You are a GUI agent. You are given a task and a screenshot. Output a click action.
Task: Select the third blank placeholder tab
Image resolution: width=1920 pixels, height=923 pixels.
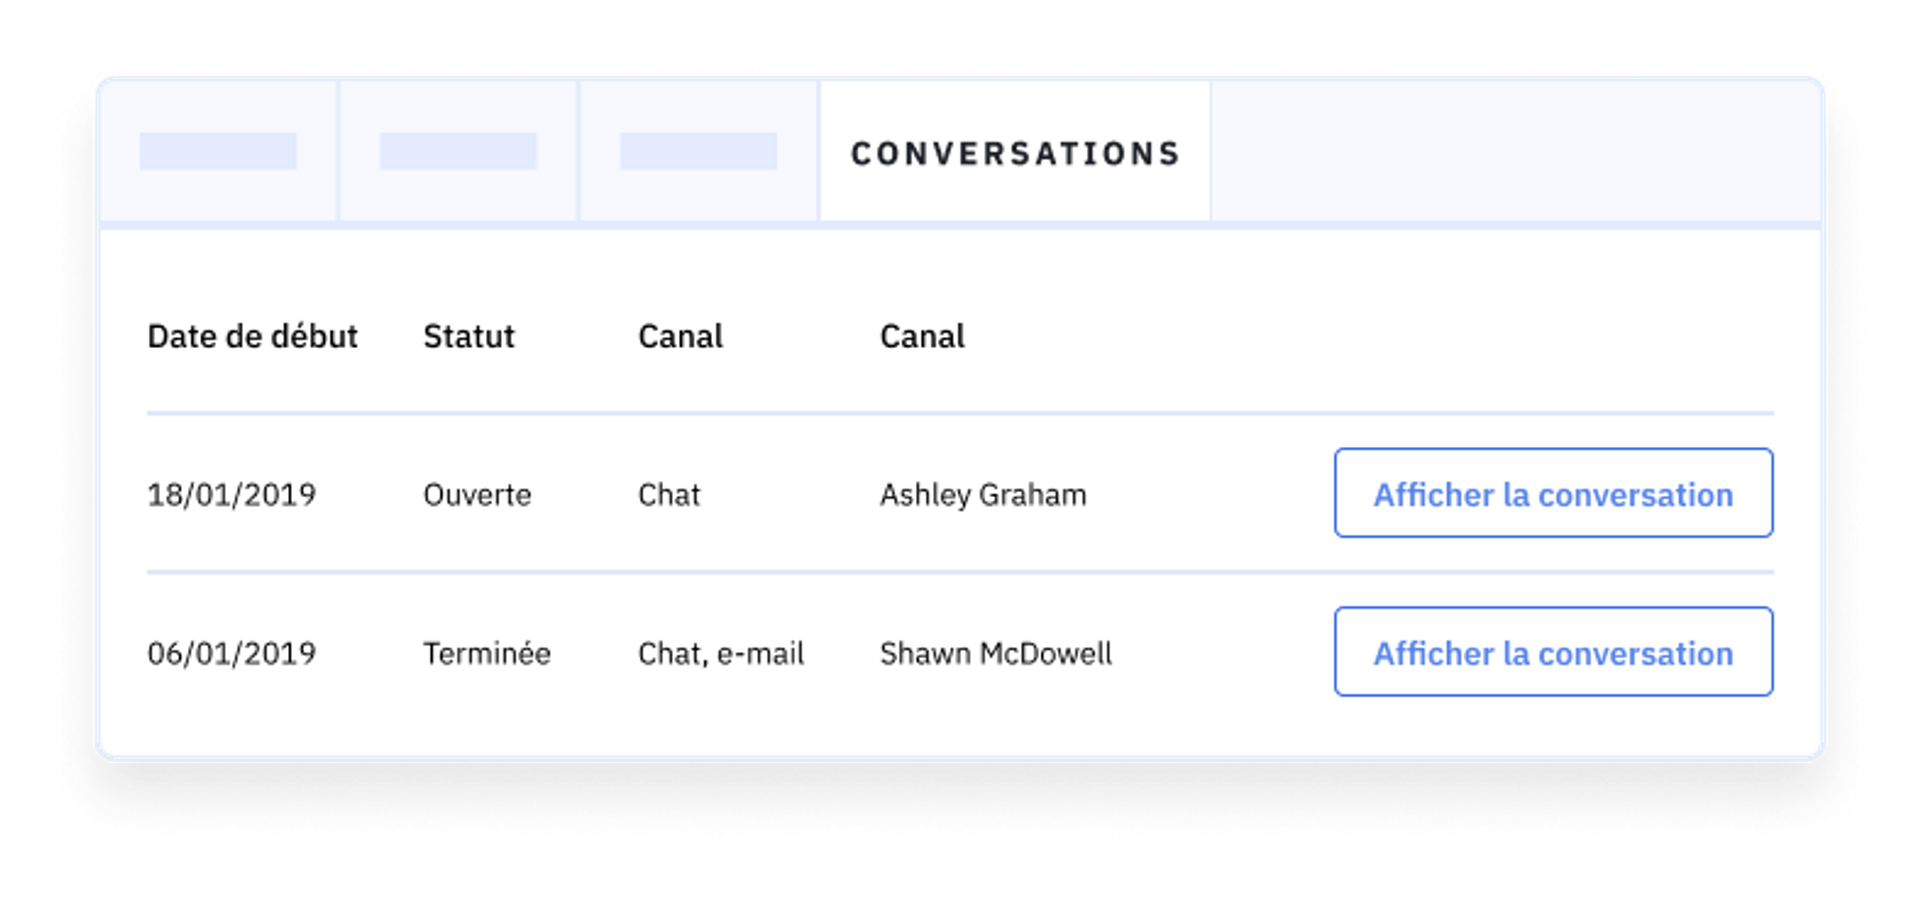click(x=698, y=151)
